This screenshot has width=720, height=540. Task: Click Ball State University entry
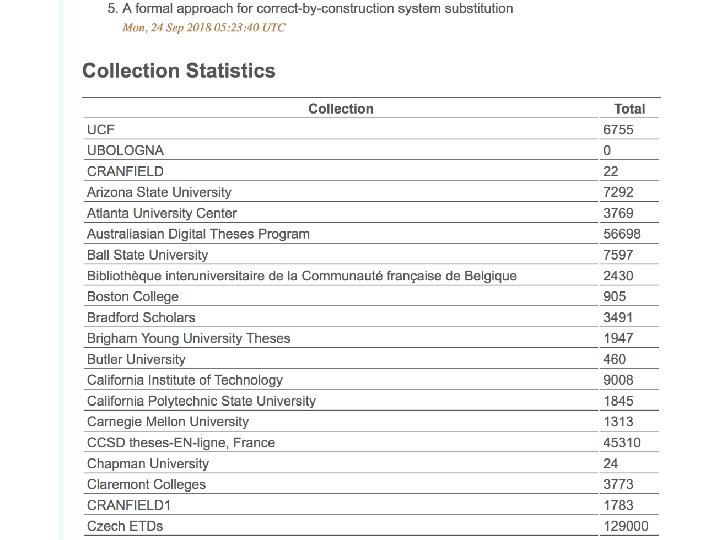[x=147, y=255]
